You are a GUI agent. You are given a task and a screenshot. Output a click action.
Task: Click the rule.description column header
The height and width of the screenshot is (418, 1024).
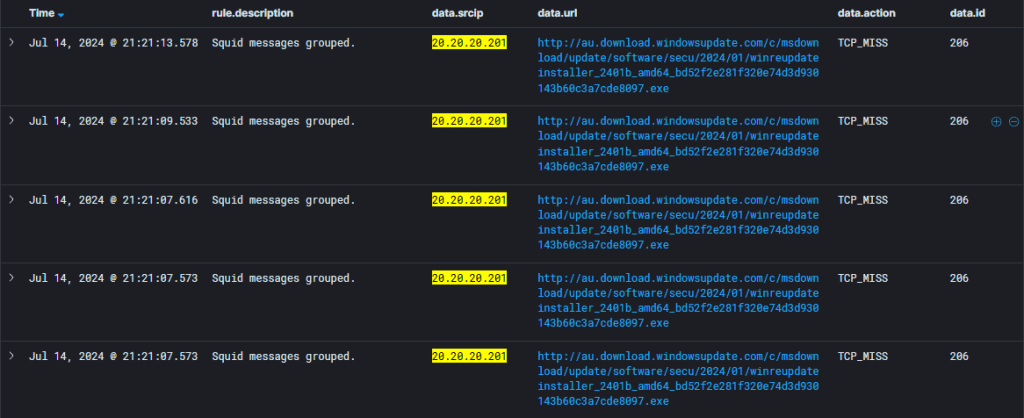point(253,14)
